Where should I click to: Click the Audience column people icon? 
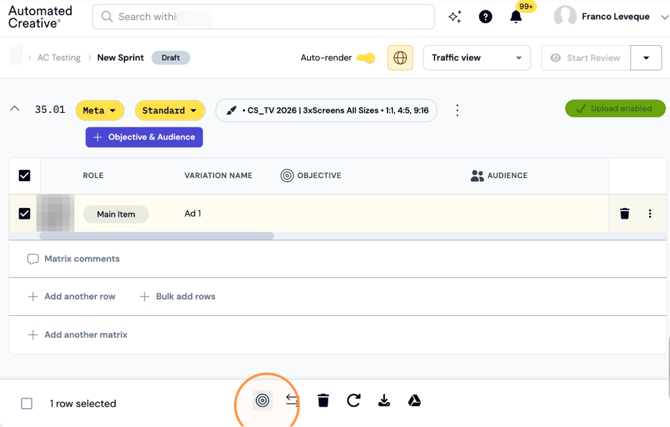477,176
